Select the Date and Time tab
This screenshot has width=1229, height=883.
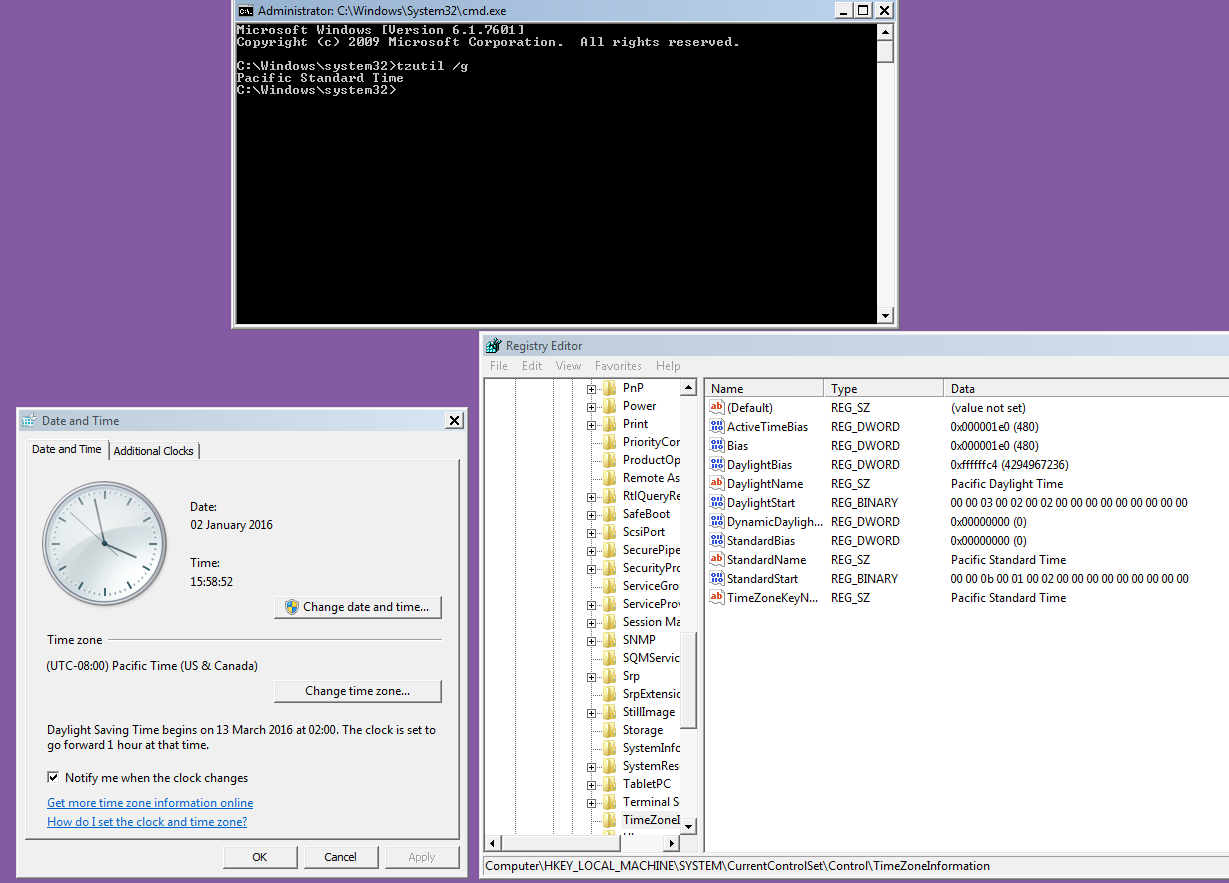click(x=67, y=449)
